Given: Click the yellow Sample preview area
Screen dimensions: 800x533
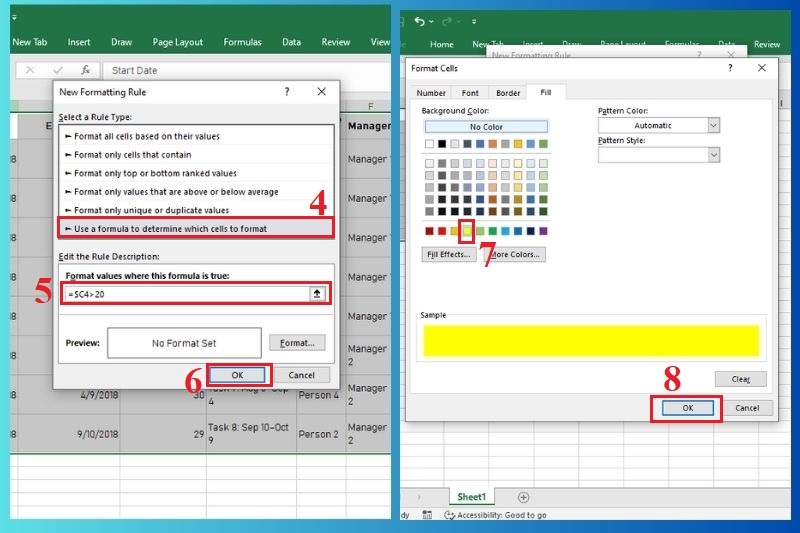Looking at the screenshot, I should pos(591,341).
